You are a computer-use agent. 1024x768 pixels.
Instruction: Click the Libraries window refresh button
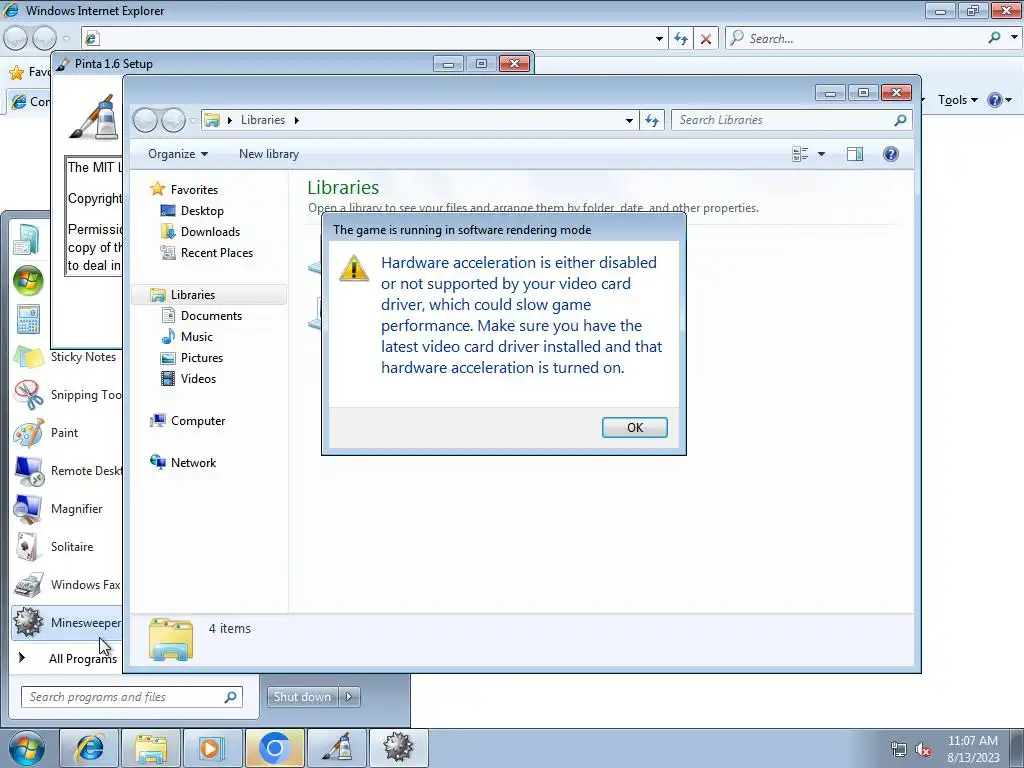coord(652,120)
